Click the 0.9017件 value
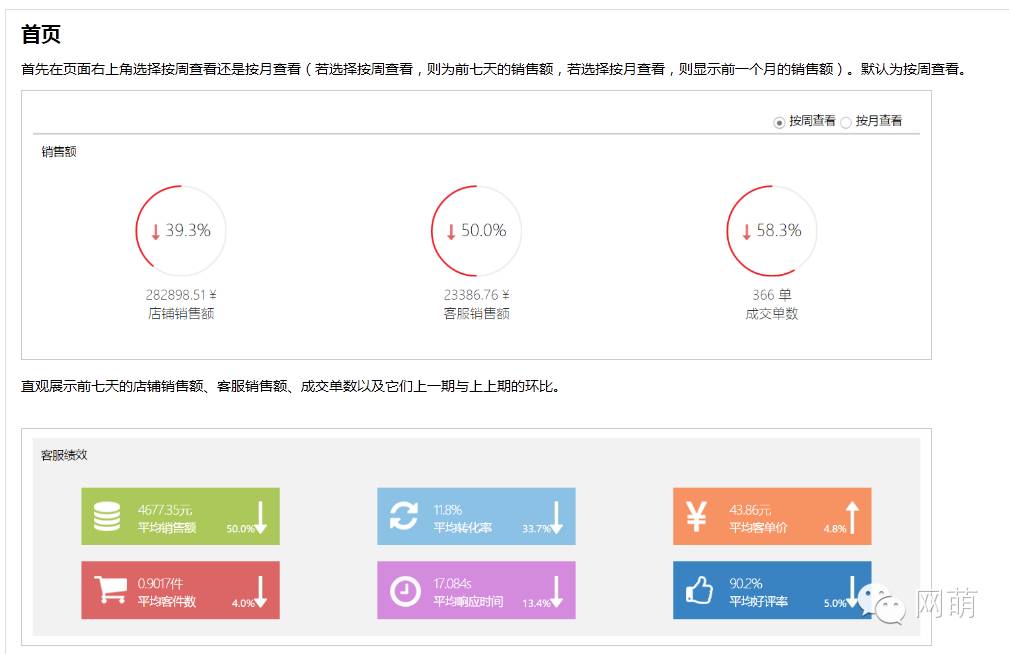This screenshot has width=1009, height=654. pos(160,584)
